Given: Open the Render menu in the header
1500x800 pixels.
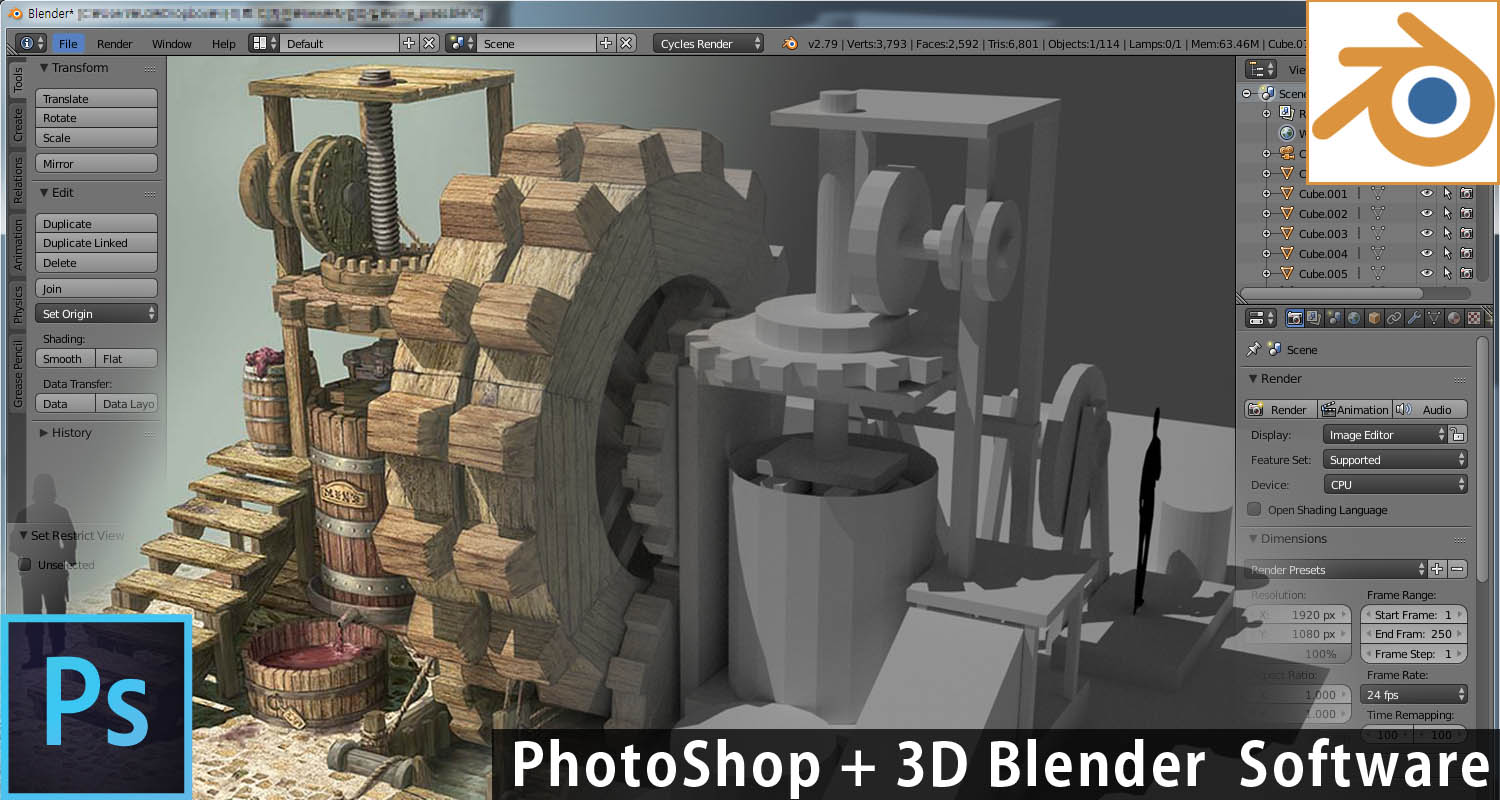Looking at the screenshot, I should (x=115, y=44).
